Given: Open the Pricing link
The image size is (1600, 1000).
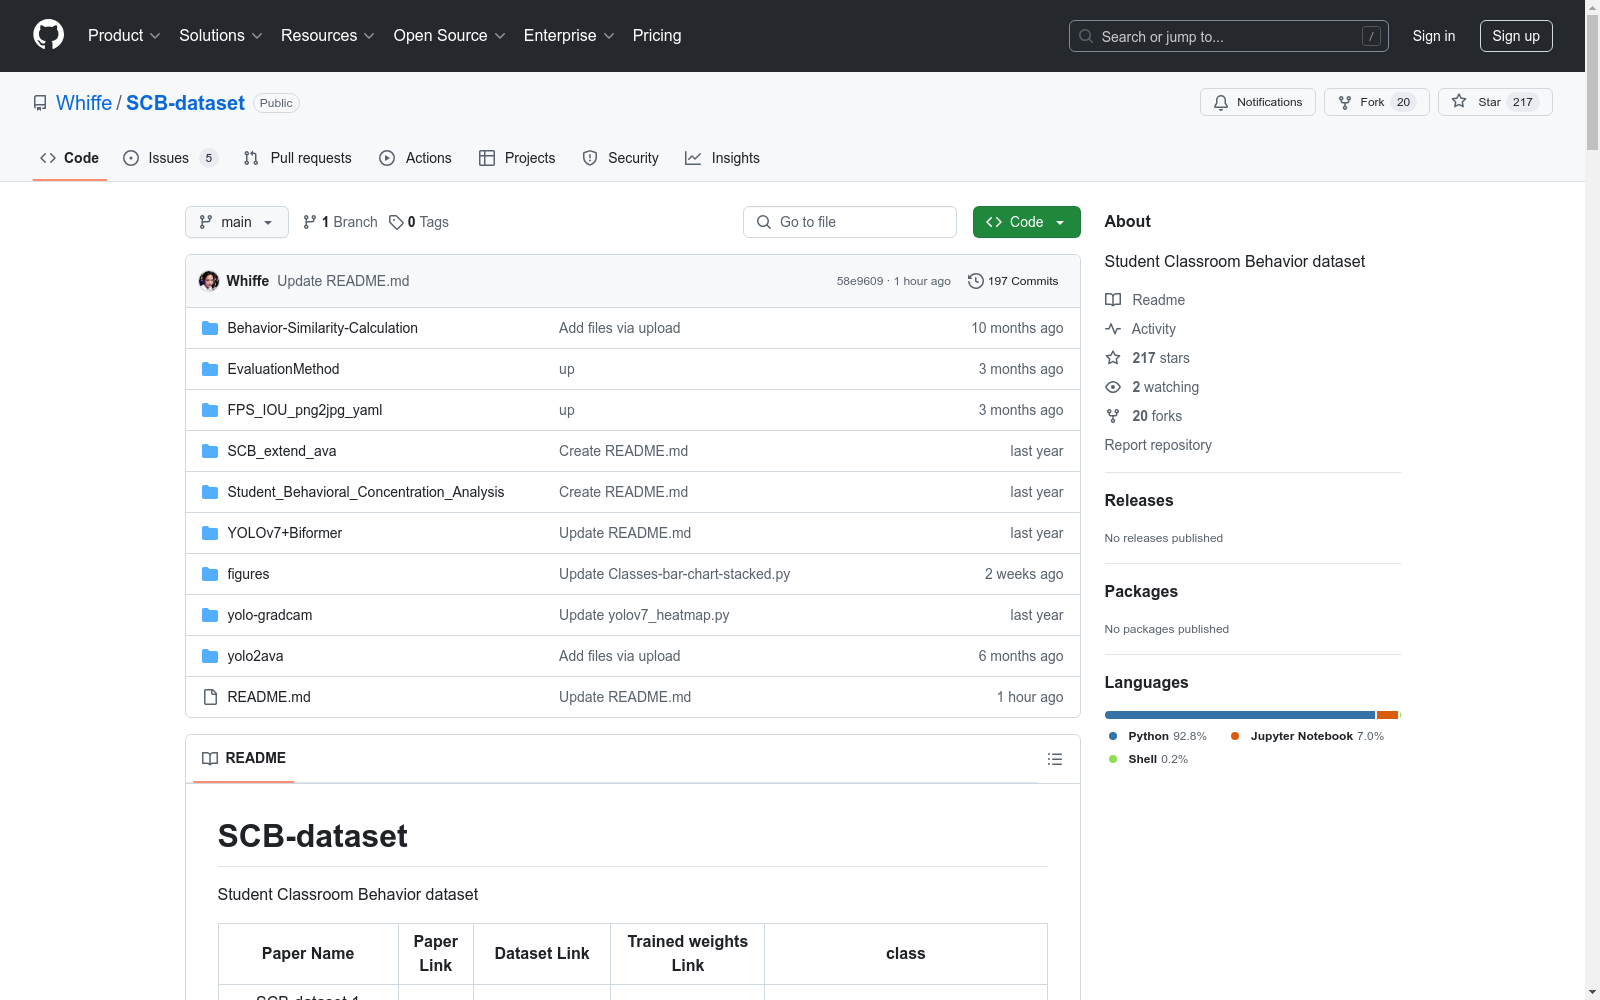Looking at the screenshot, I should click(x=657, y=35).
